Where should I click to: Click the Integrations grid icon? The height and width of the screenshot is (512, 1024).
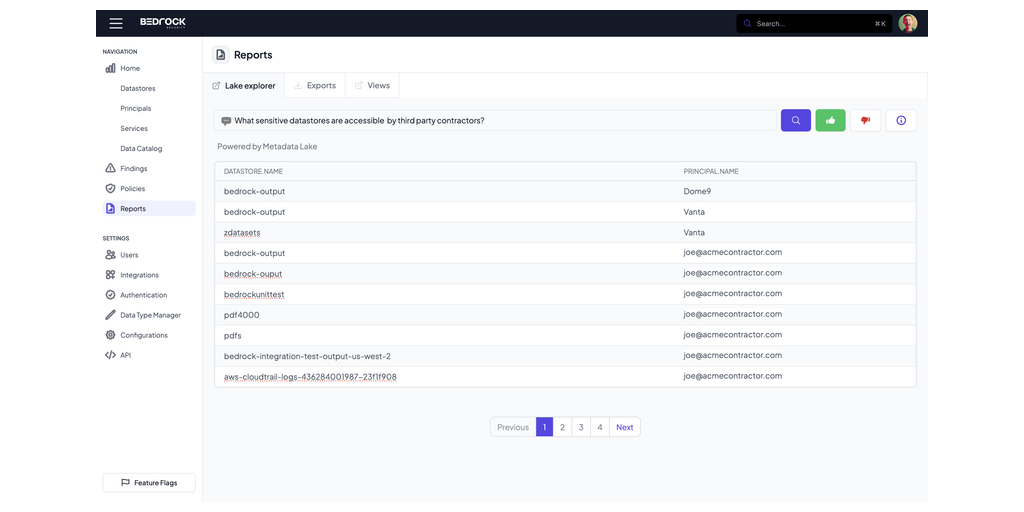pyautogui.click(x=110, y=275)
